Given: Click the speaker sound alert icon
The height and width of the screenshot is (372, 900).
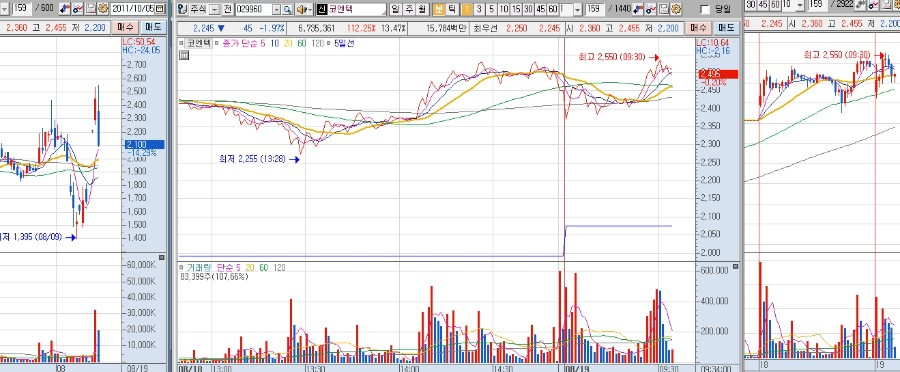Looking at the screenshot, I should pyautogui.click(x=302, y=10).
